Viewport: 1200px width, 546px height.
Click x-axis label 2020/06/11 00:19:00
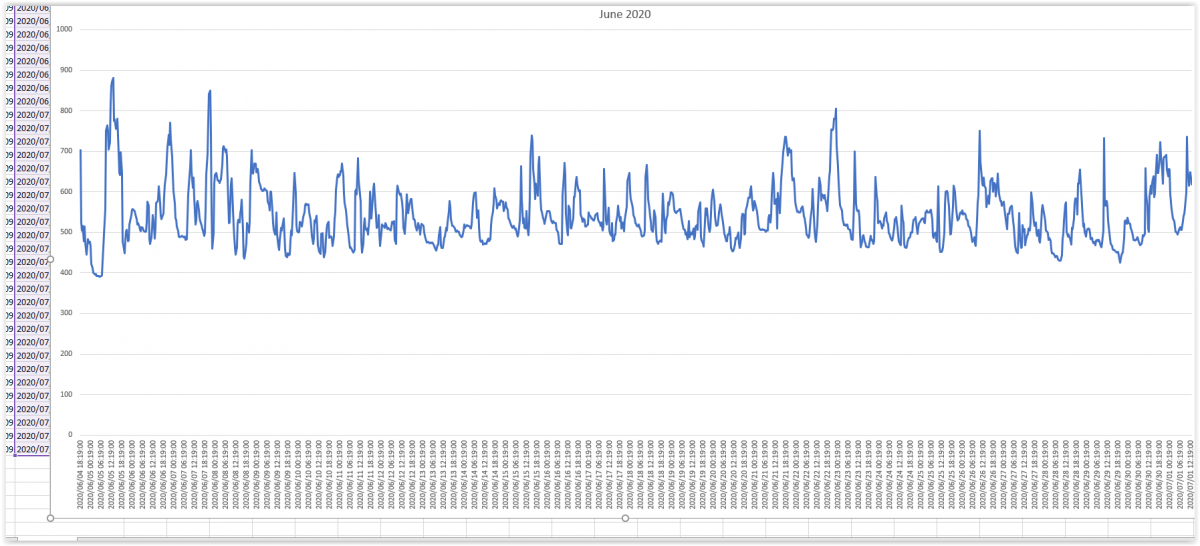[340, 475]
